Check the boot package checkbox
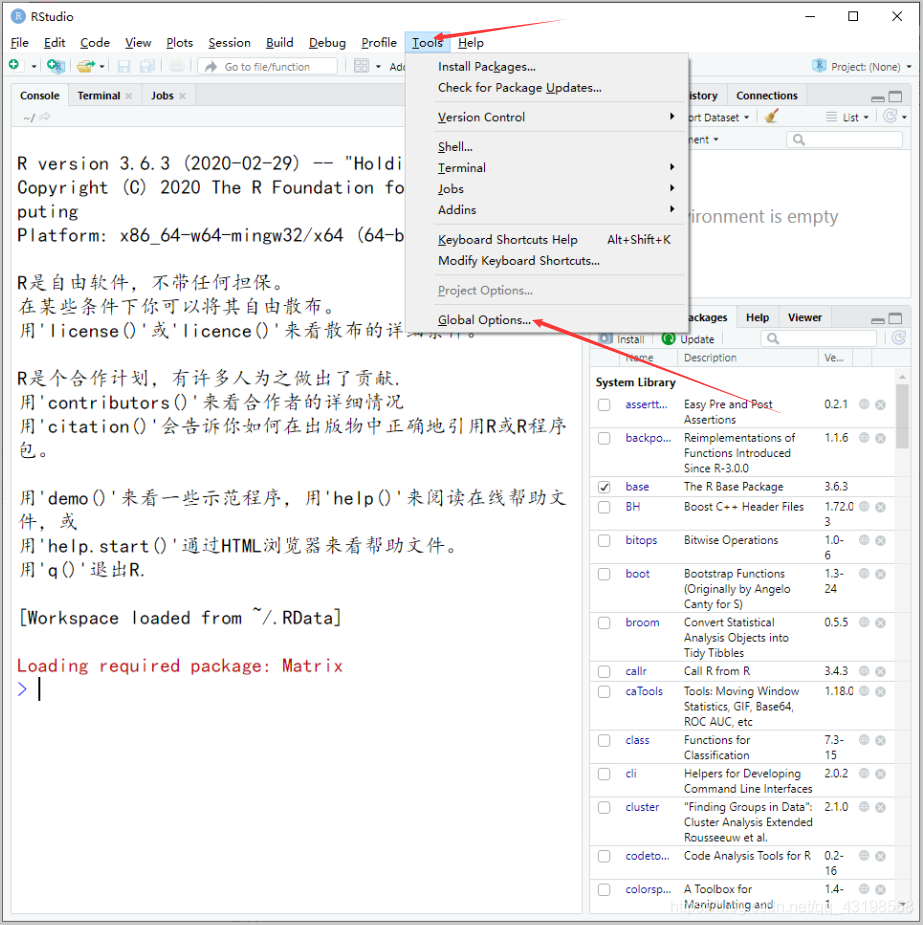 click(604, 574)
